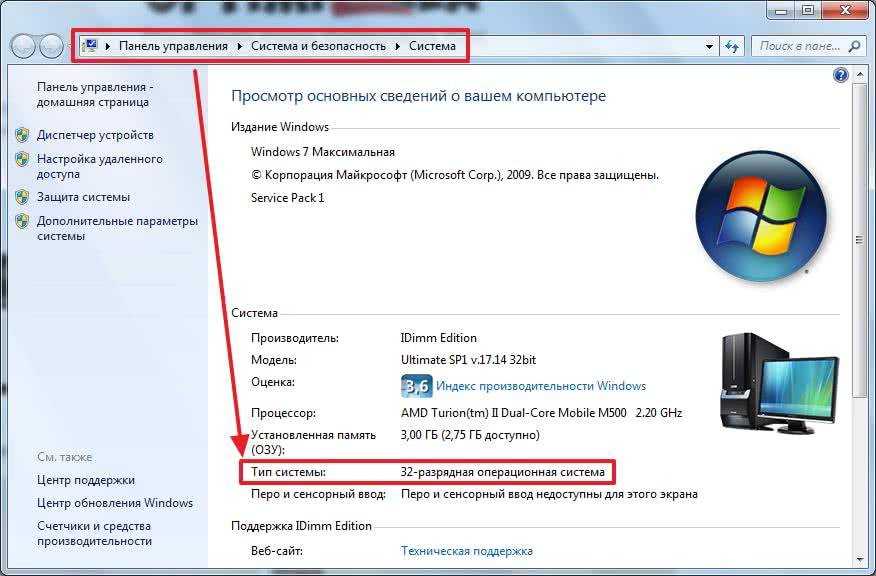The height and width of the screenshot is (576, 876).
Task: Maximize the System window
Action: pyautogui.click(x=808, y=10)
